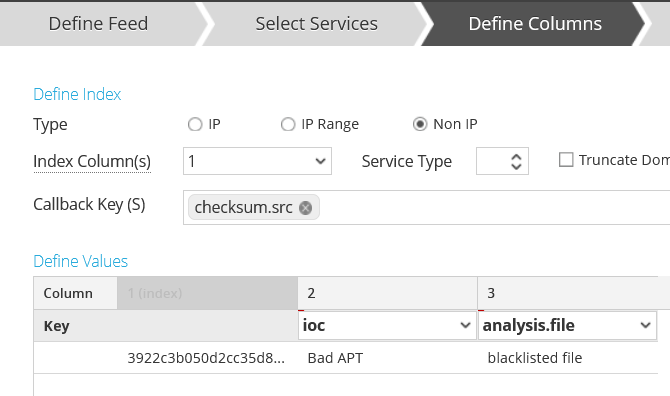
Task: Remove the checksum.src callback key tag
Action: coord(305,208)
